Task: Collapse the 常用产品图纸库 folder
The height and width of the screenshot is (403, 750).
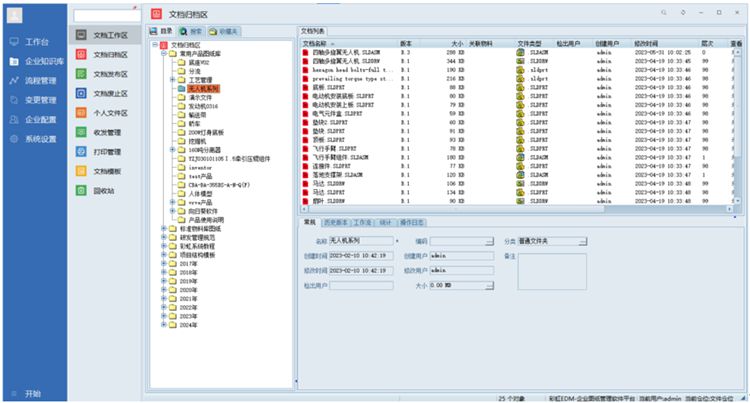Action: point(163,53)
